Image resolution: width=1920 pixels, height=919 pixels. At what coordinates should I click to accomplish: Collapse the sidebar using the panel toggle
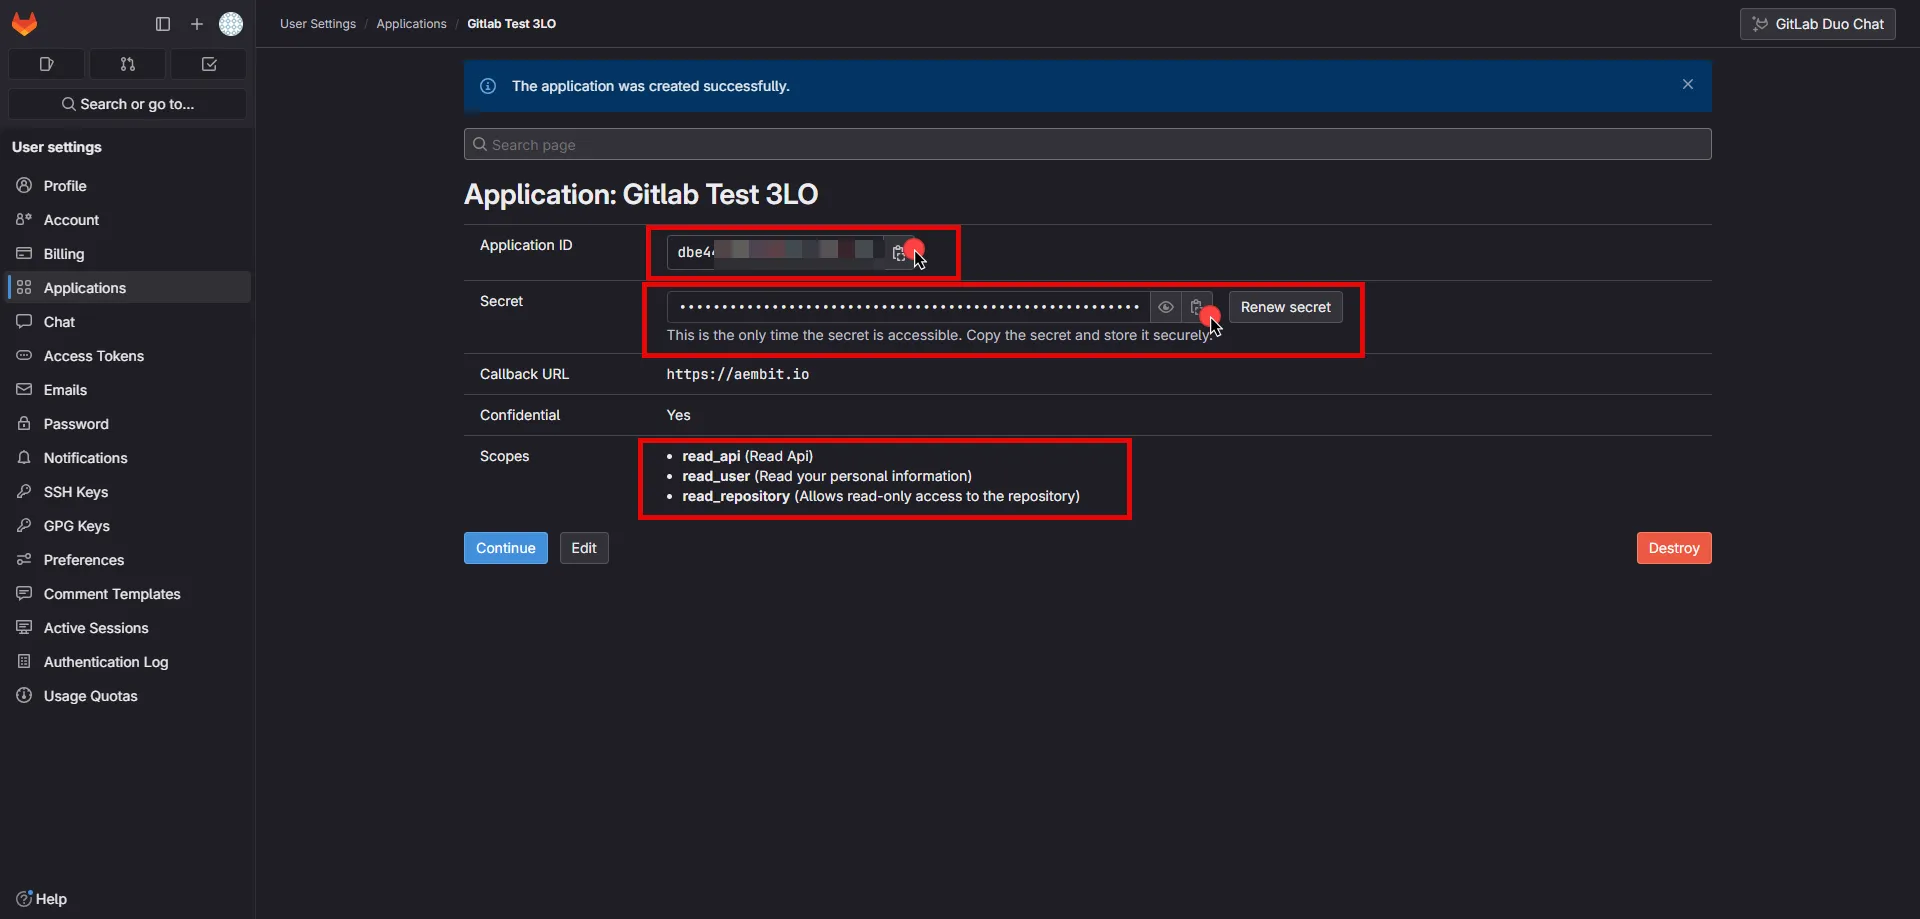(162, 24)
